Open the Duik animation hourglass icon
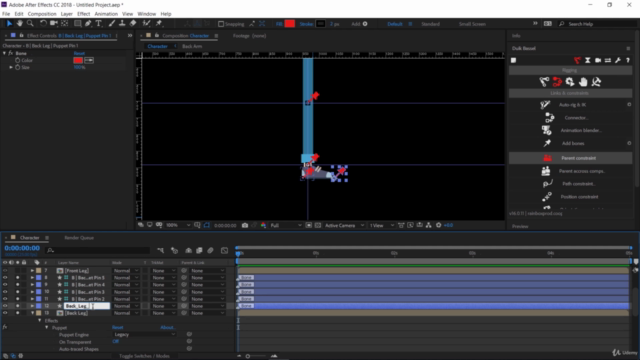The width and height of the screenshot is (640, 360). pyautogui.click(x=588, y=60)
